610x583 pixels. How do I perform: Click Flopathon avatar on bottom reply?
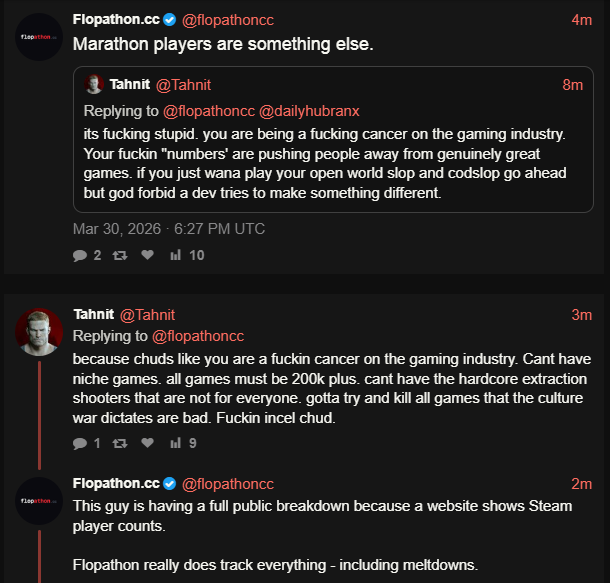[x=40, y=500]
